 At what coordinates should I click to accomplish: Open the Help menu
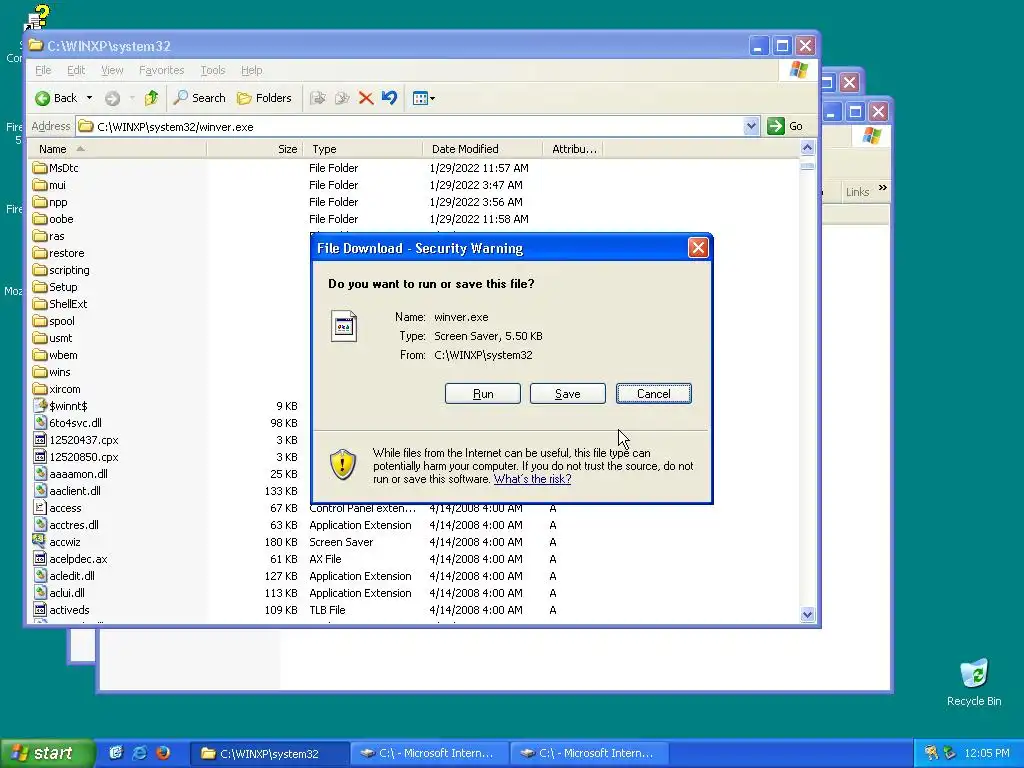click(251, 70)
